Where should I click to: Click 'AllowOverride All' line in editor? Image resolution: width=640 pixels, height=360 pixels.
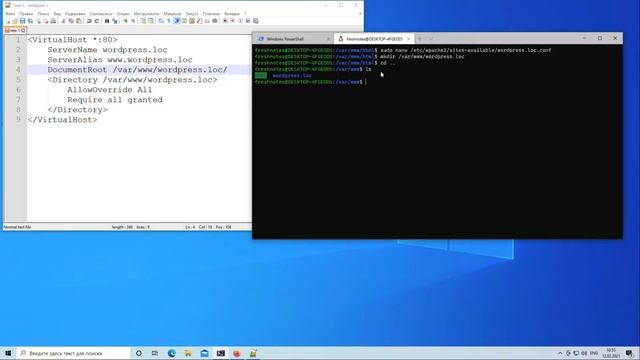109,90
